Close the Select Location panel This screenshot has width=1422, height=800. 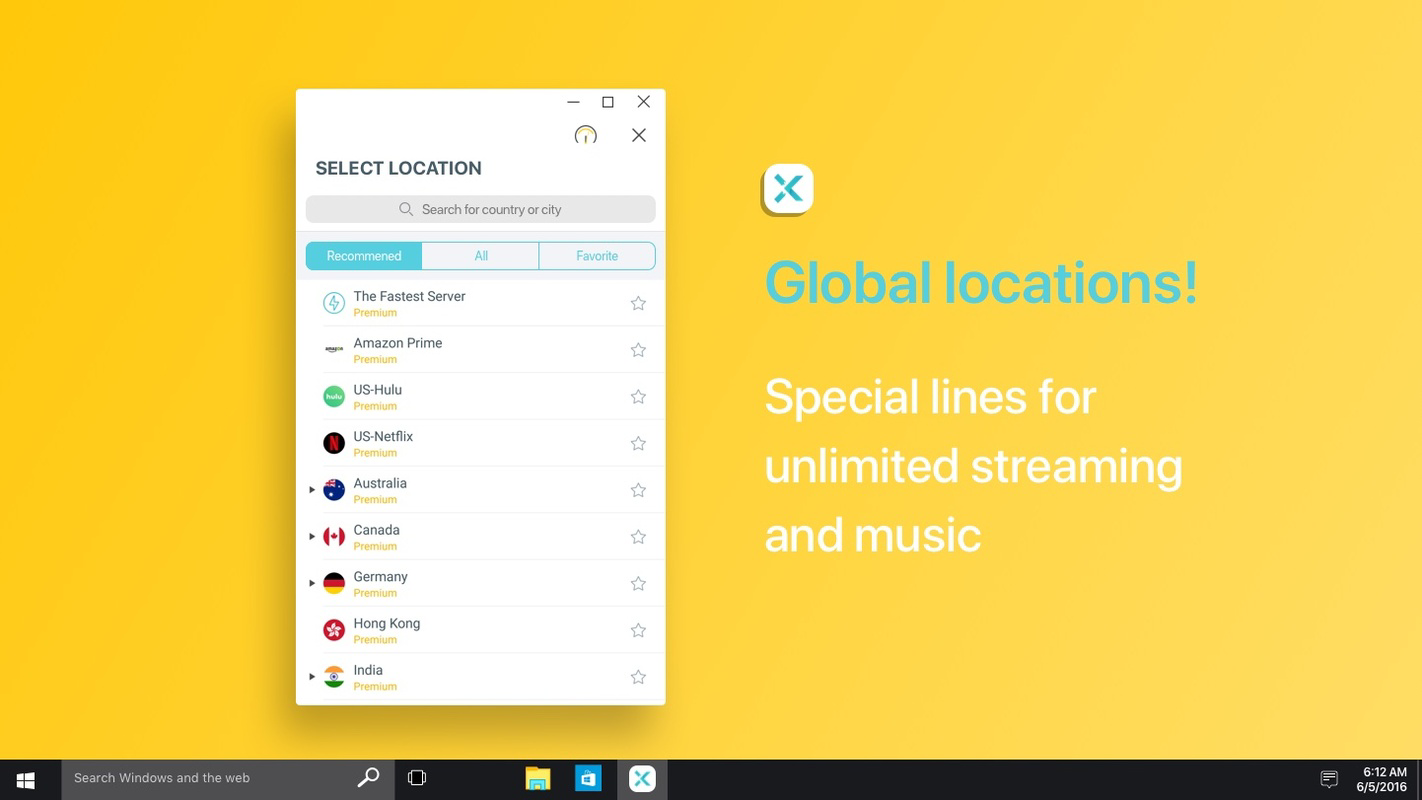point(639,135)
